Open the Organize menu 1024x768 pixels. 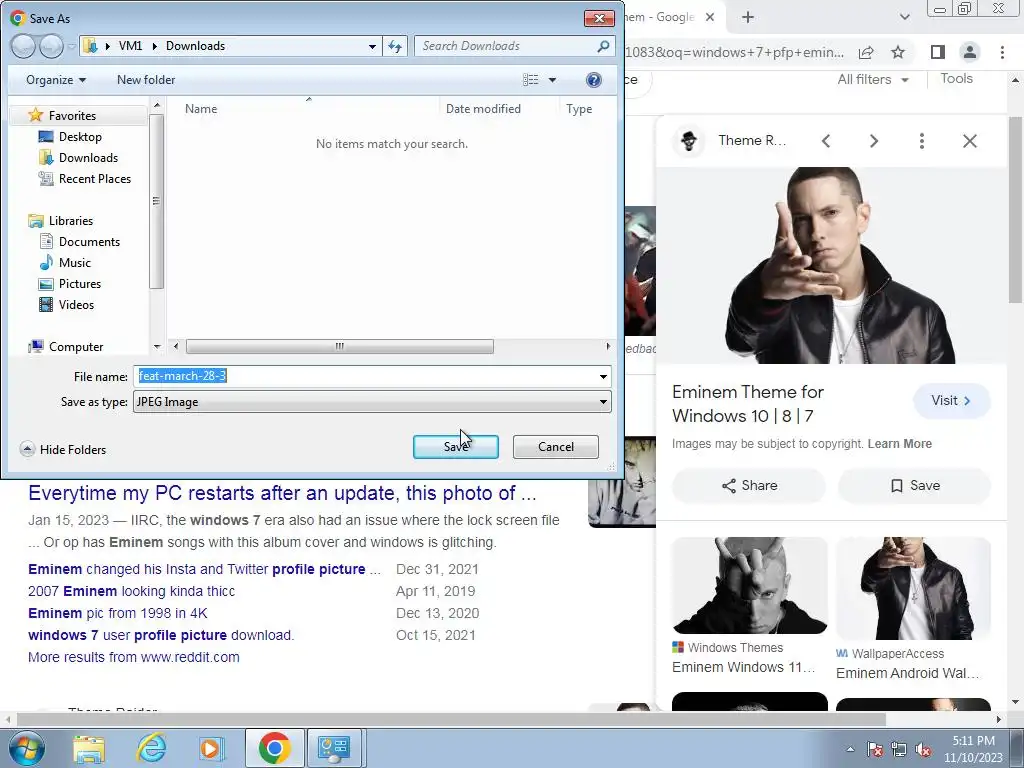click(x=56, y=80)
